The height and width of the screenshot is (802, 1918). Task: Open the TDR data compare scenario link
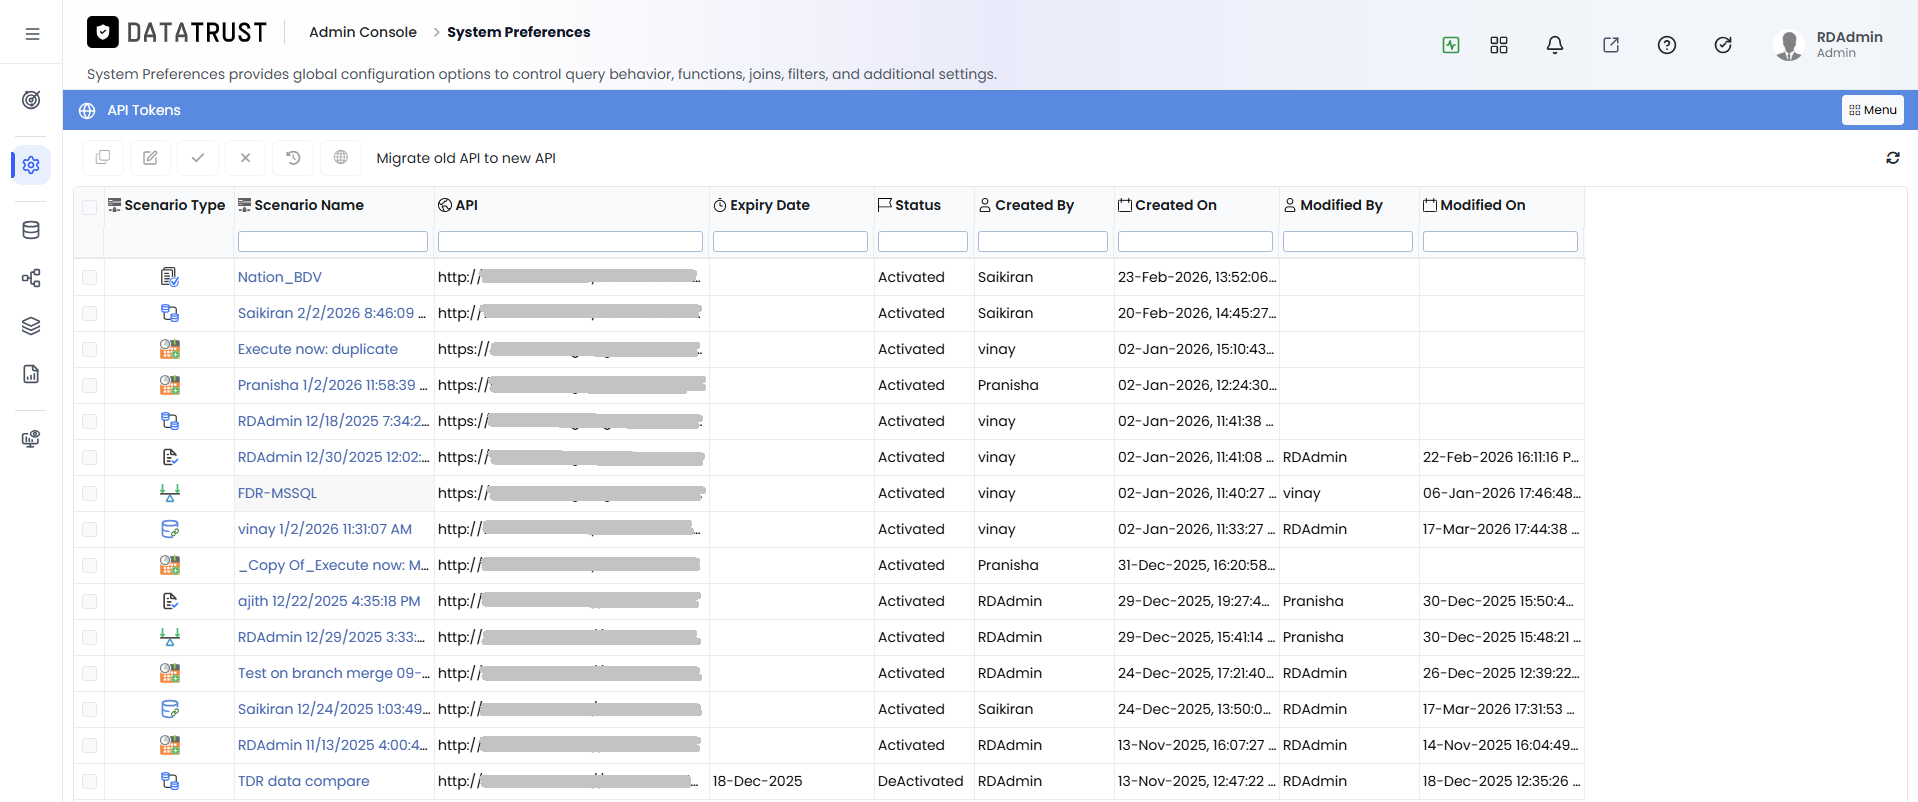coord(304,781)
